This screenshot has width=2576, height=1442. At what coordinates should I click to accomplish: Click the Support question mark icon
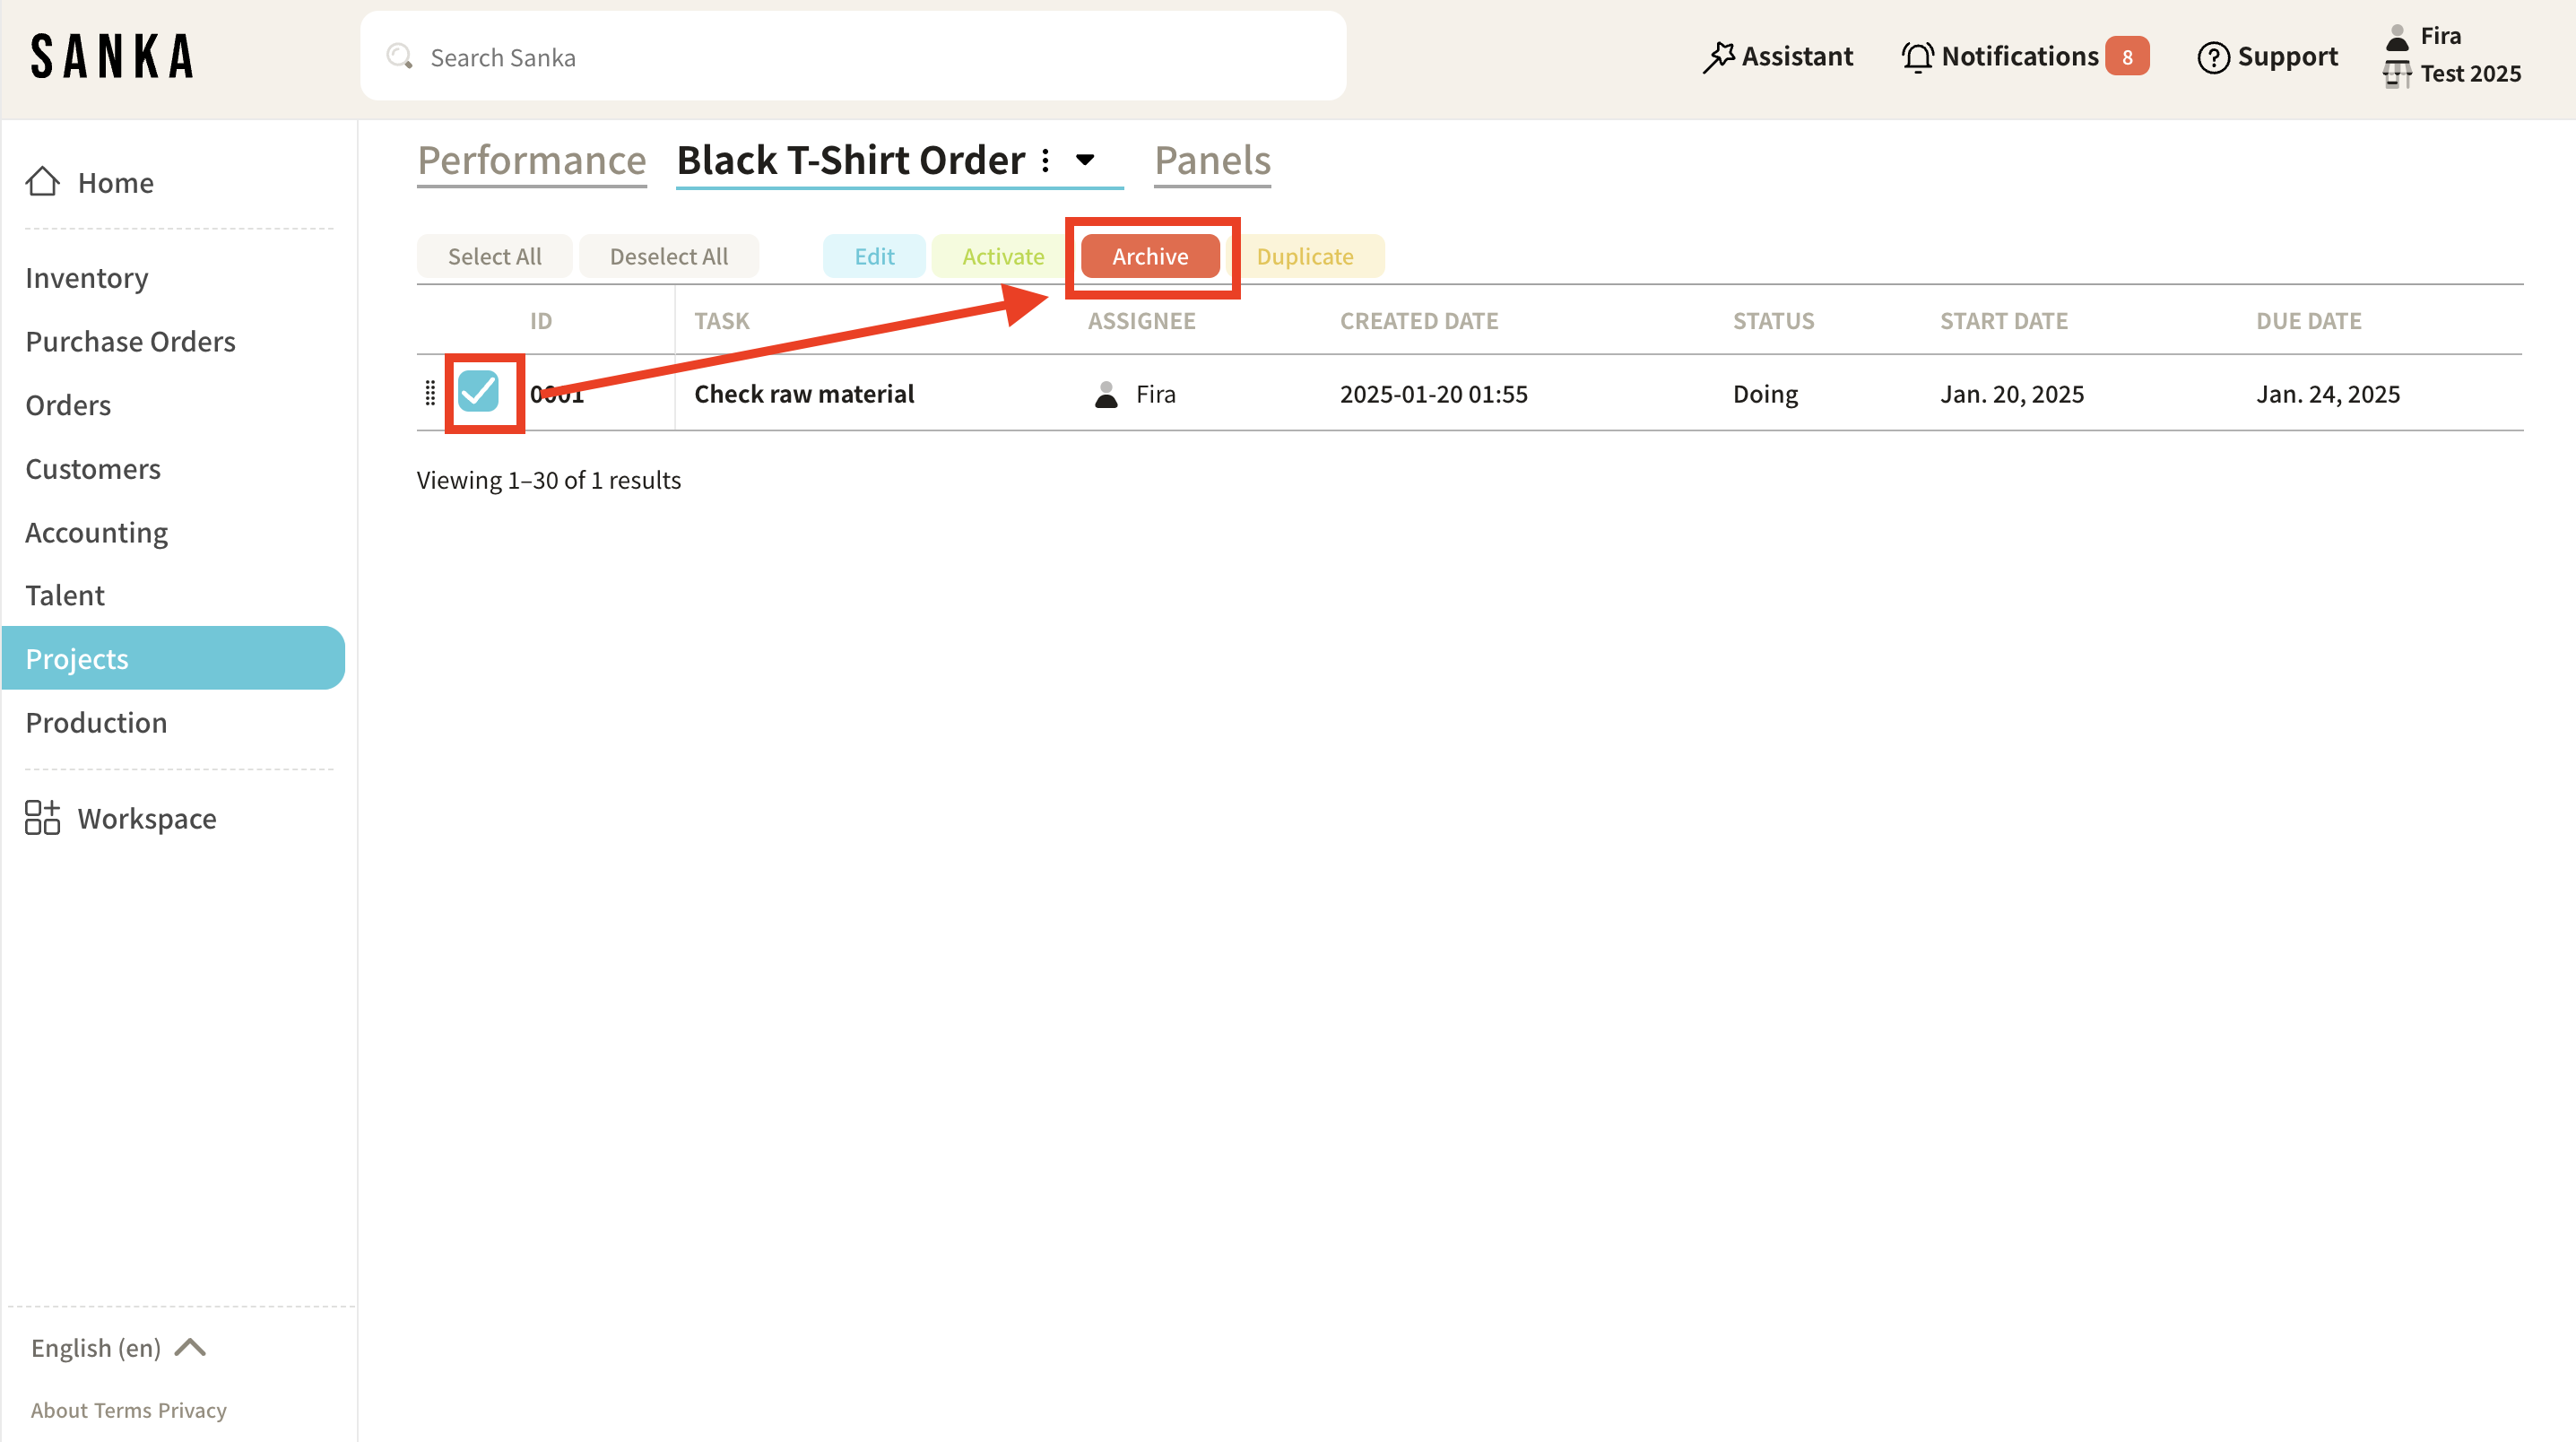point(2213,57)
